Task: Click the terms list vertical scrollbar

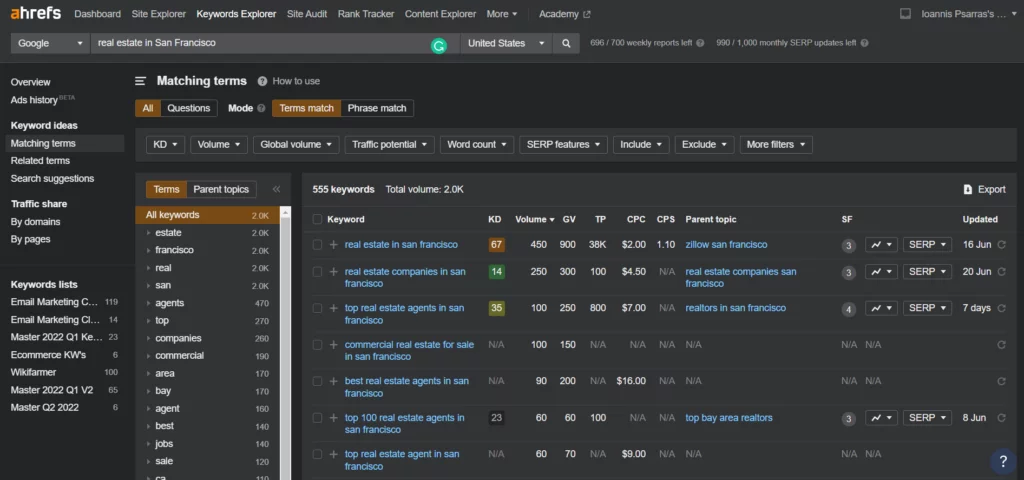Action: (285, 346)
